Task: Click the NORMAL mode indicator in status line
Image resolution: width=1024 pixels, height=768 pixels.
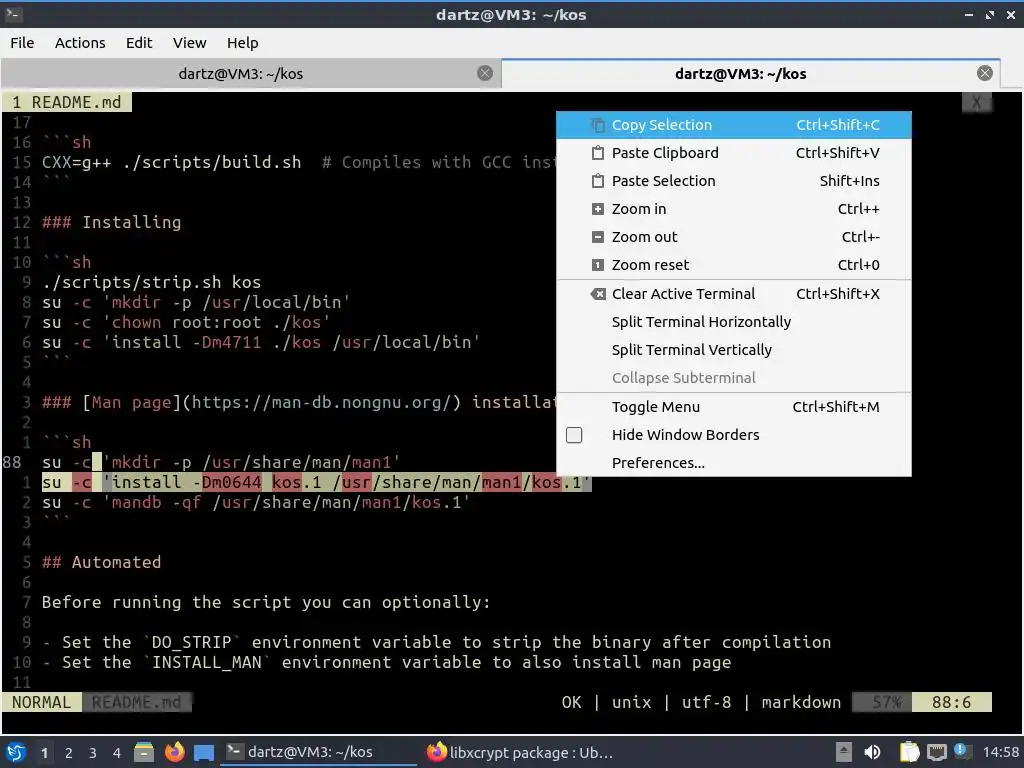Action: coord(41,703)
